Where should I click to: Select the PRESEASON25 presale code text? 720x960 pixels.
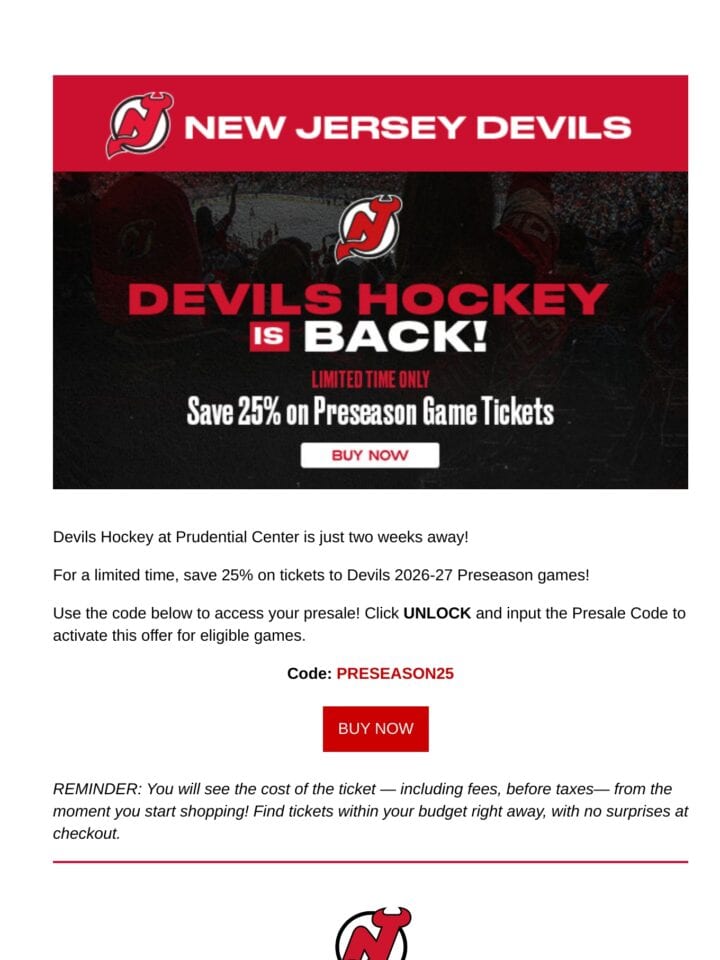[395, 673]
